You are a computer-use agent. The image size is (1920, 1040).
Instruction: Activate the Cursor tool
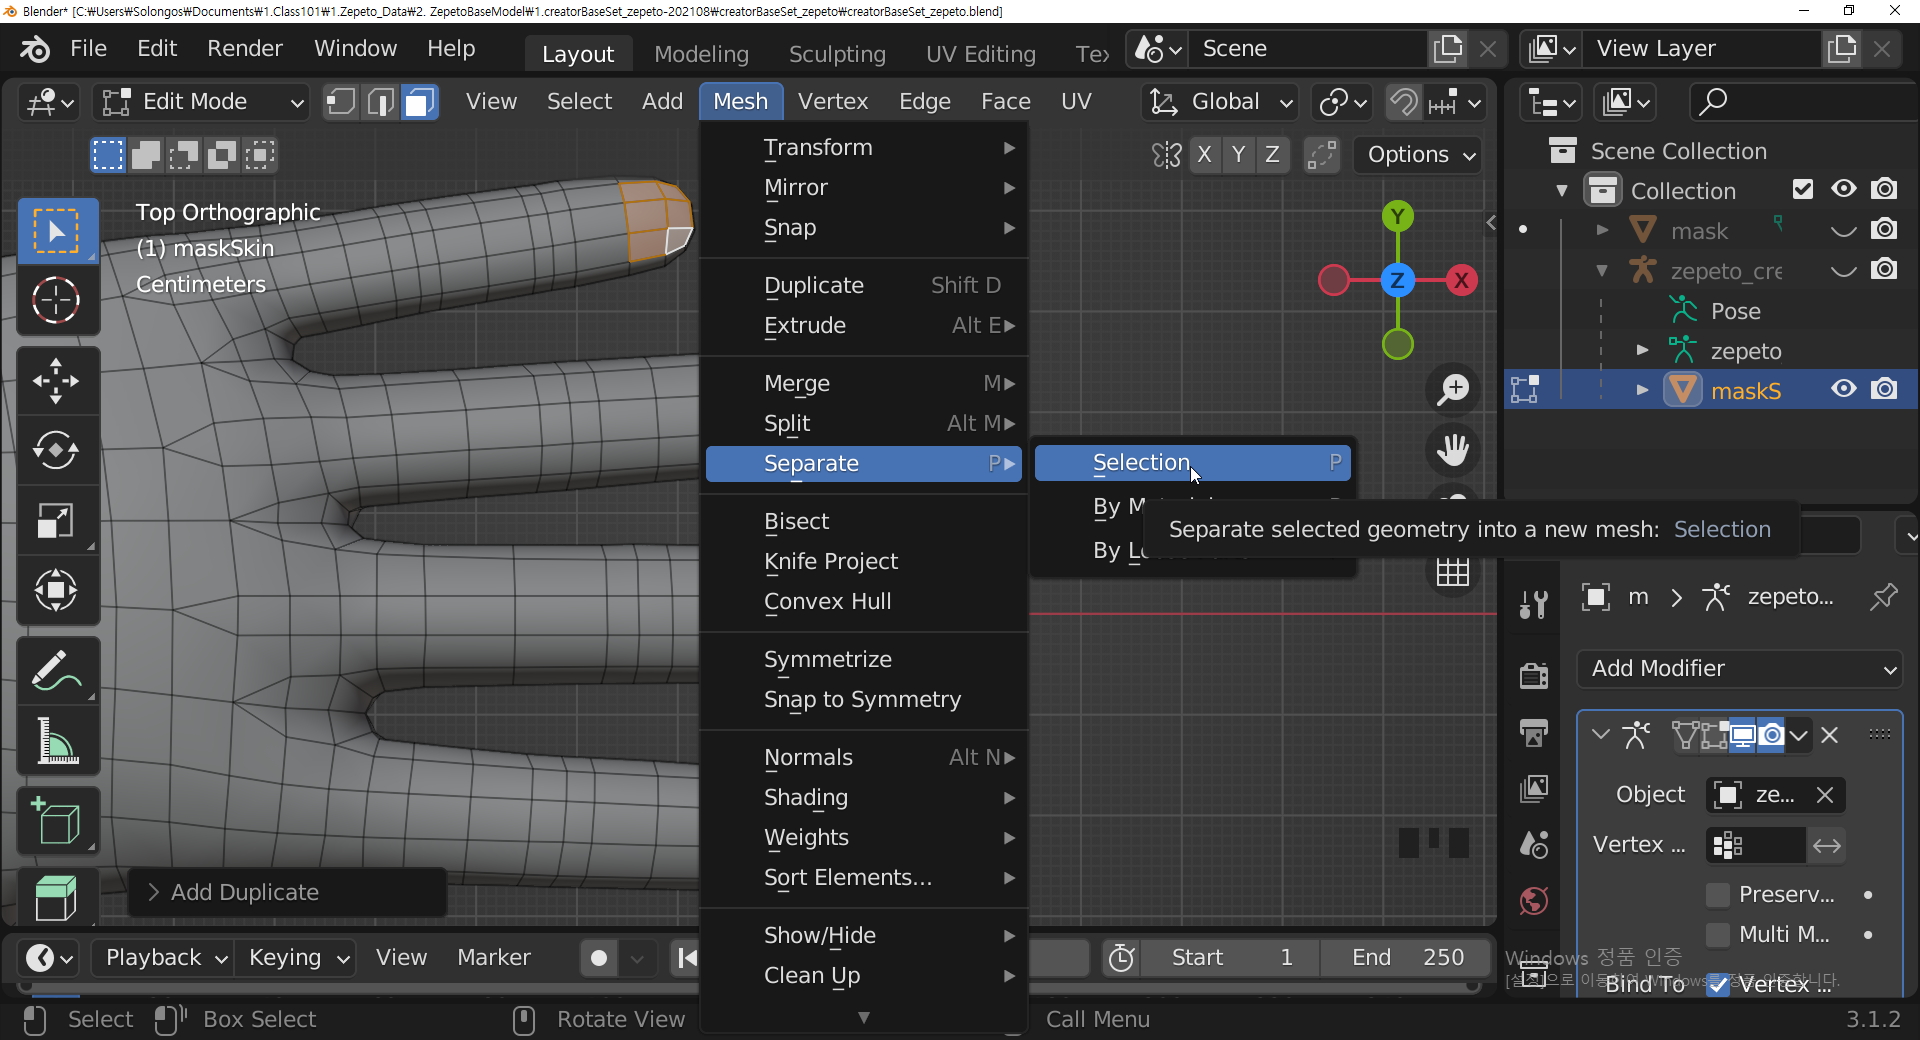57,300
